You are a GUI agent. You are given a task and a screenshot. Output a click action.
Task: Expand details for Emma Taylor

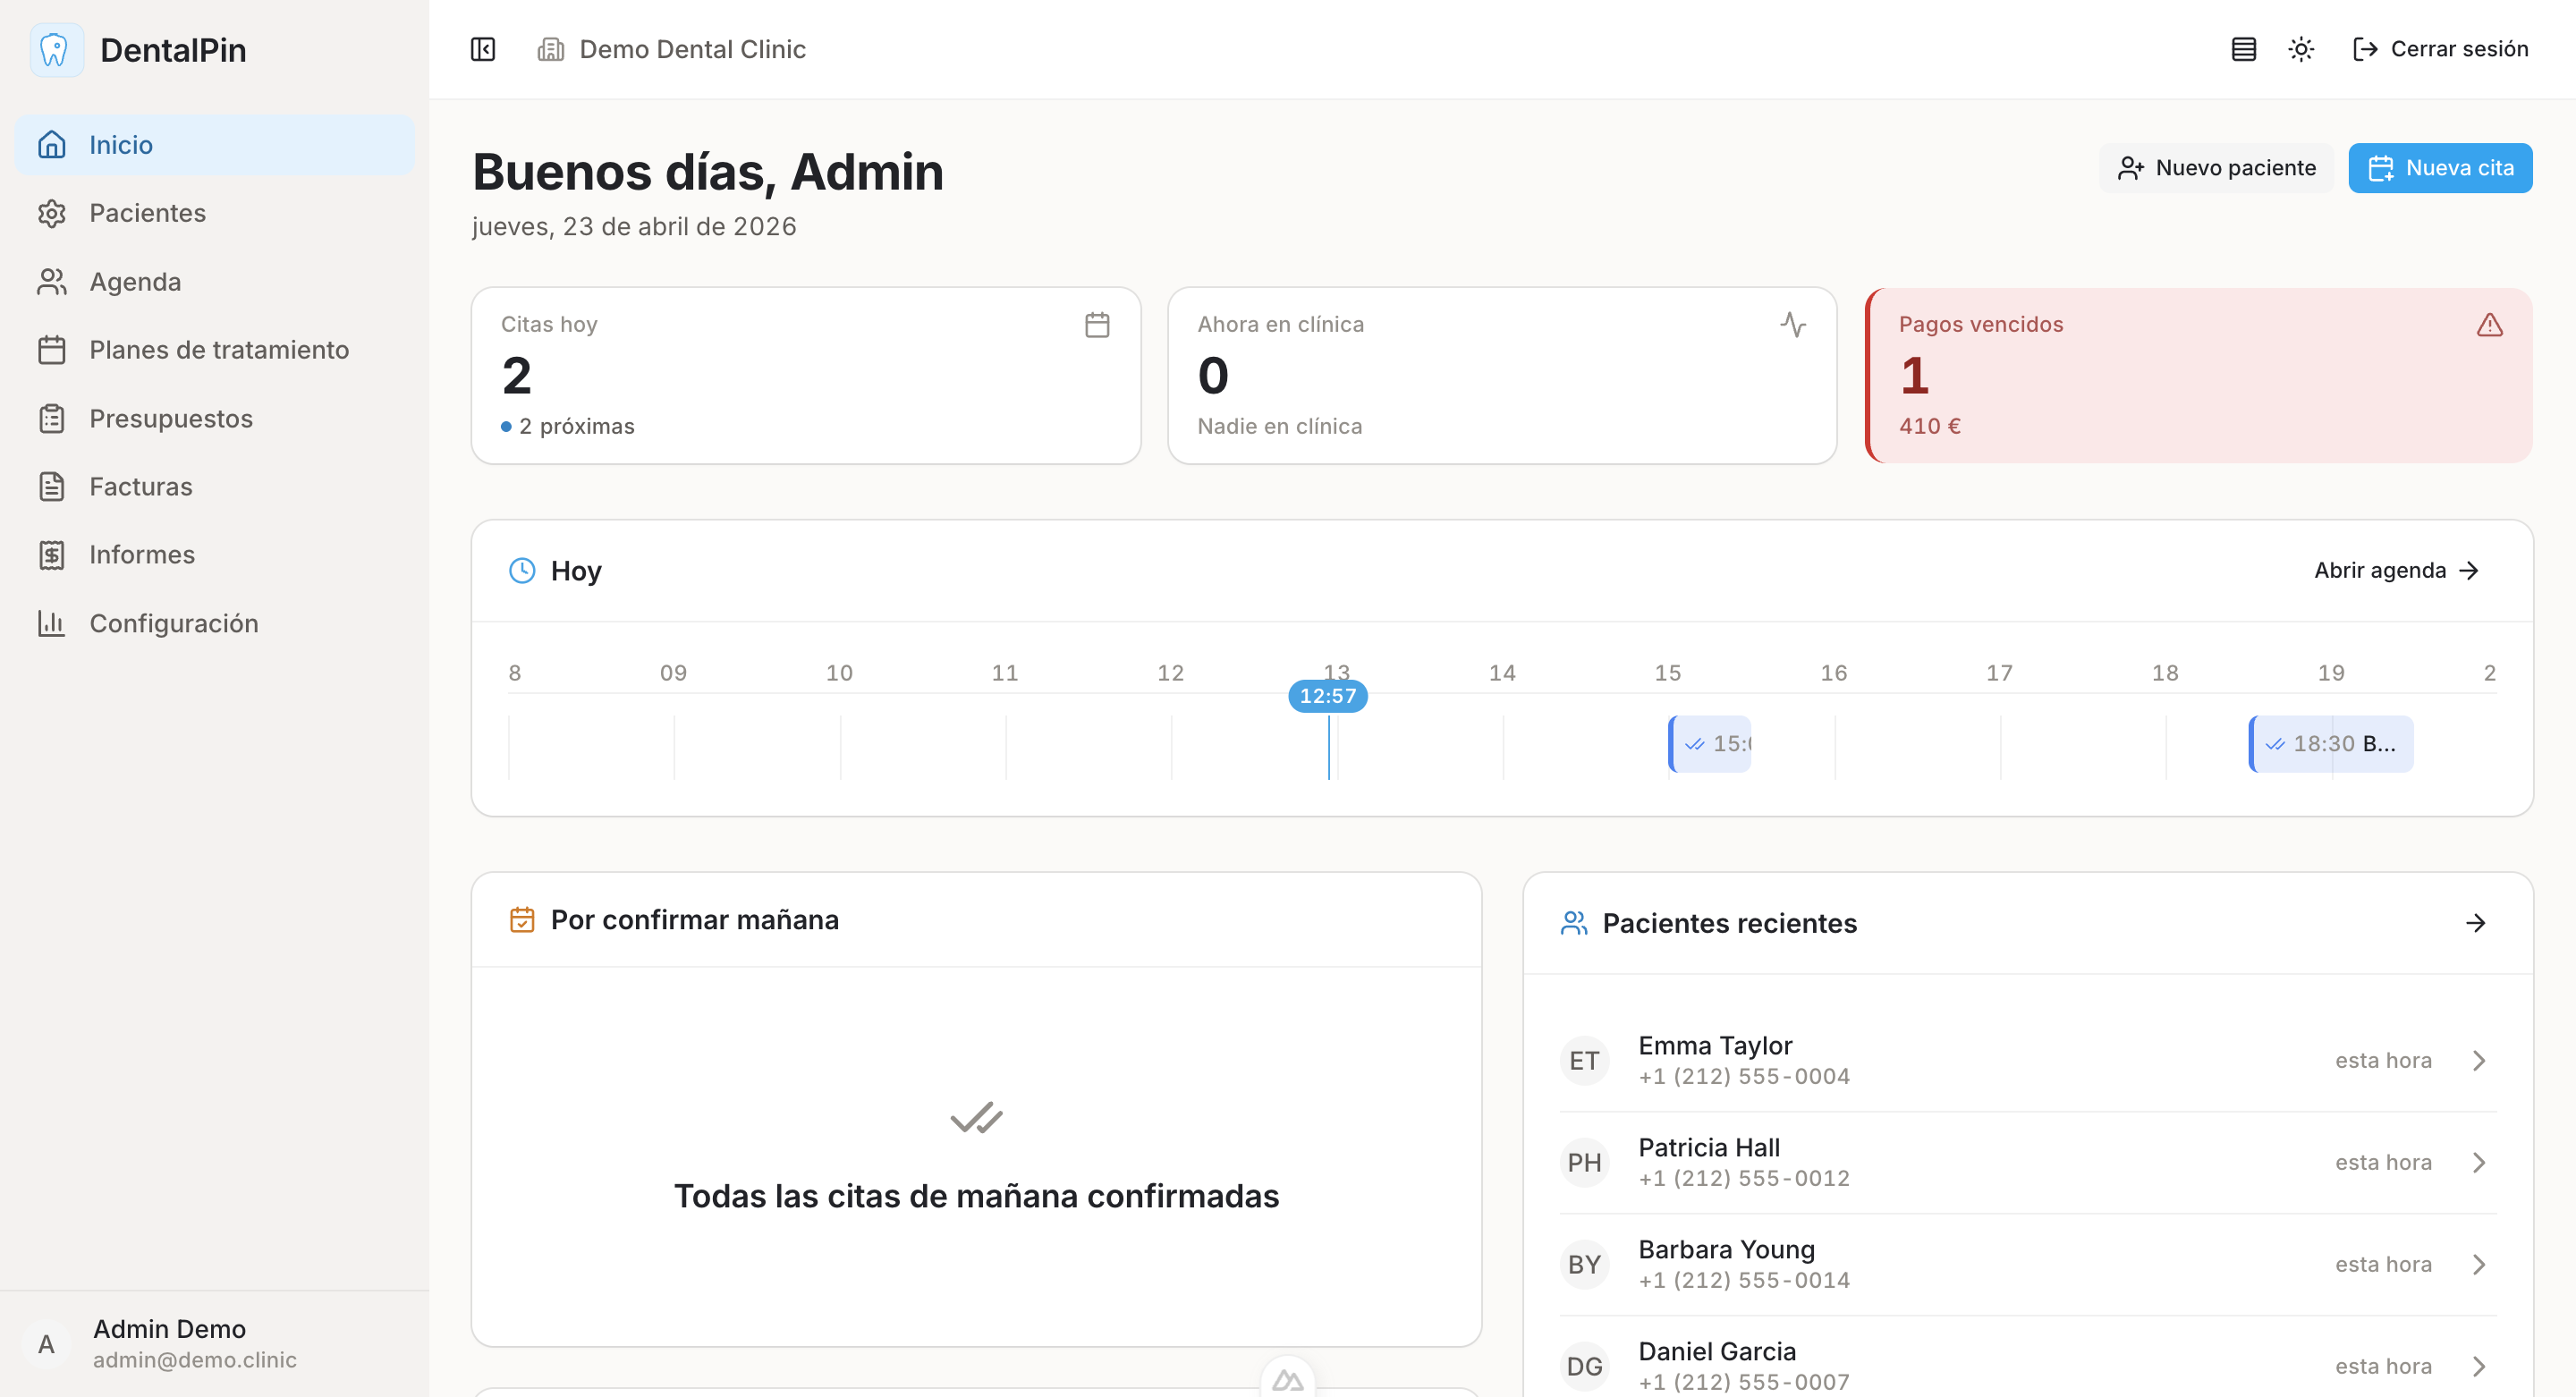point(2478,1060)
